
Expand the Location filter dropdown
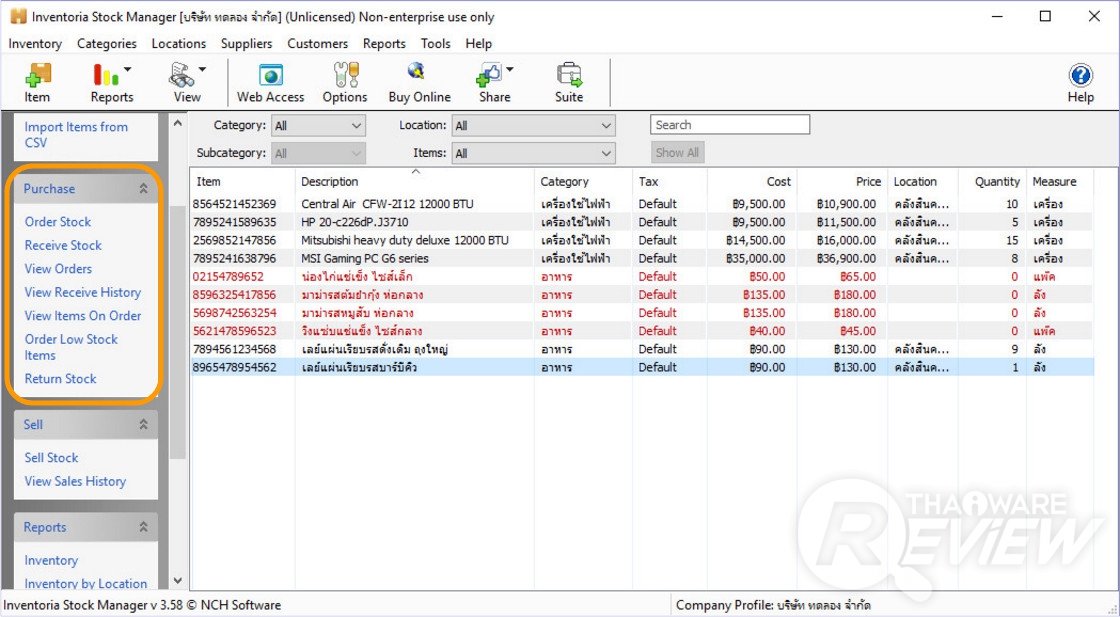(x=533, y=126)
